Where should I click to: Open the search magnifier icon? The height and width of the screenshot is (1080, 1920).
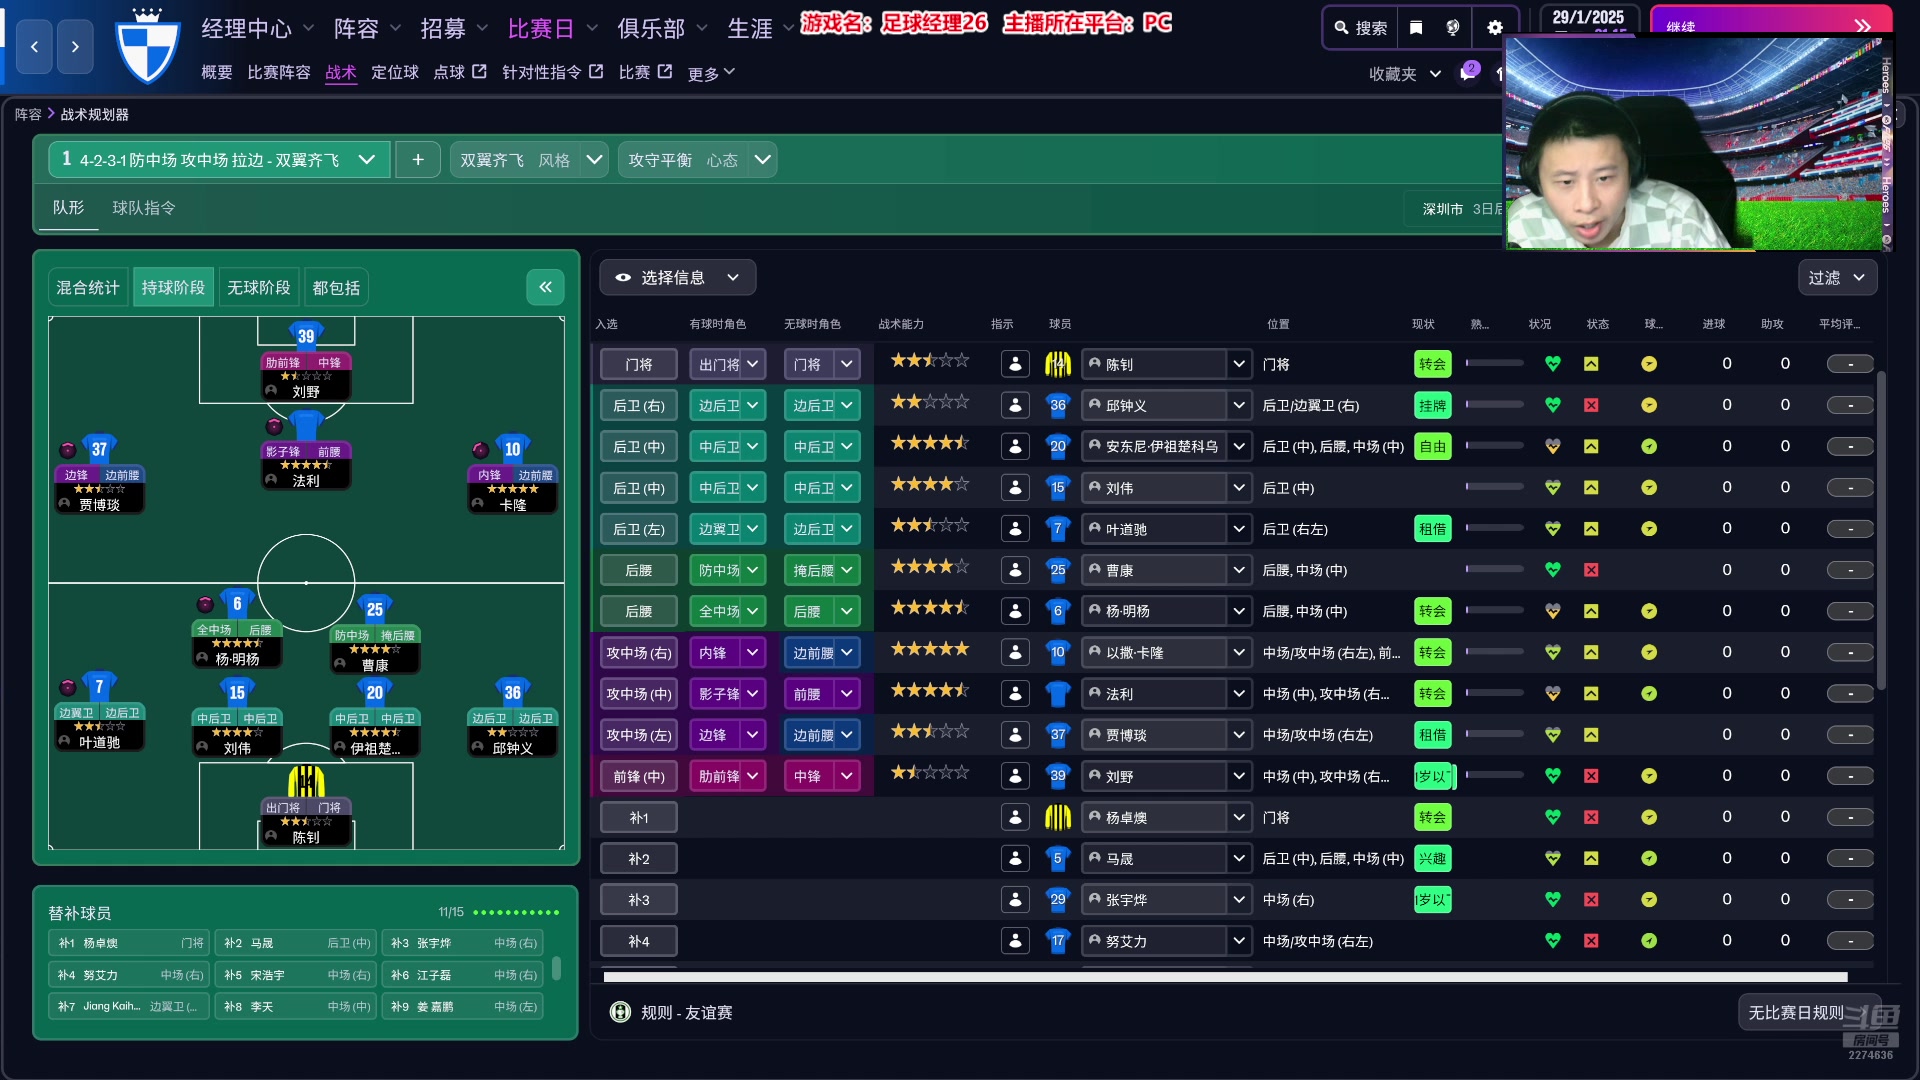click(1340, 28)
